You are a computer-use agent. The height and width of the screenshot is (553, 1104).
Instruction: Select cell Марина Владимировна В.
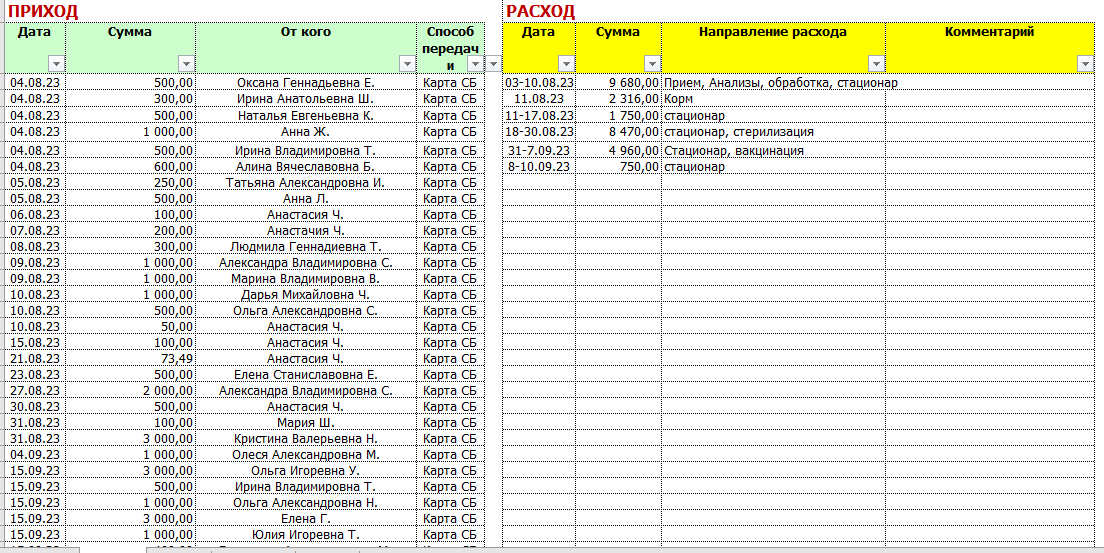pos(306,278)
